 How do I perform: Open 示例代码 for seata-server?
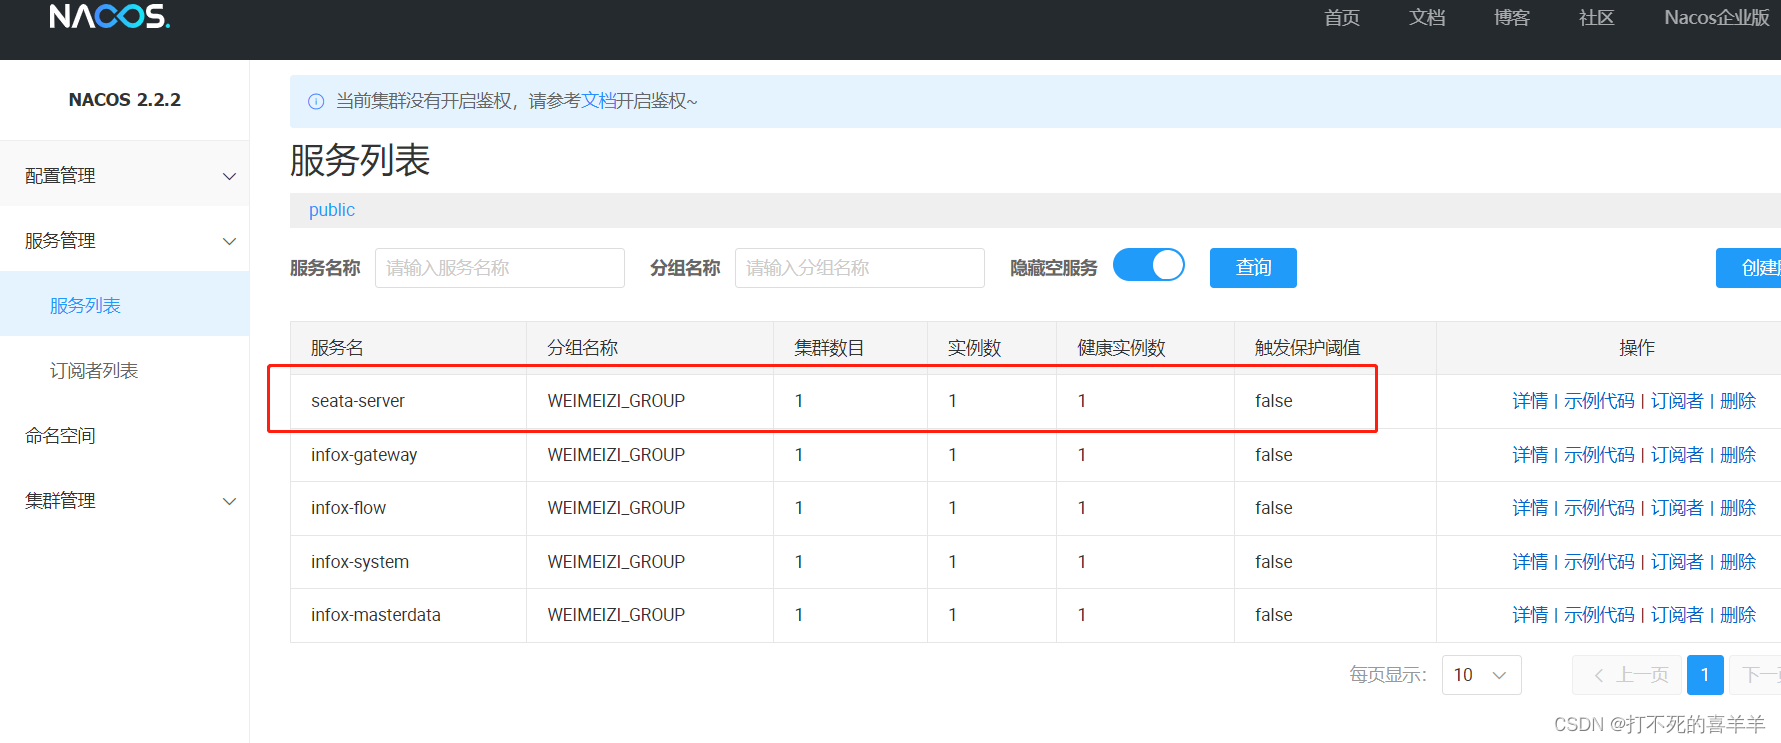1599,401
